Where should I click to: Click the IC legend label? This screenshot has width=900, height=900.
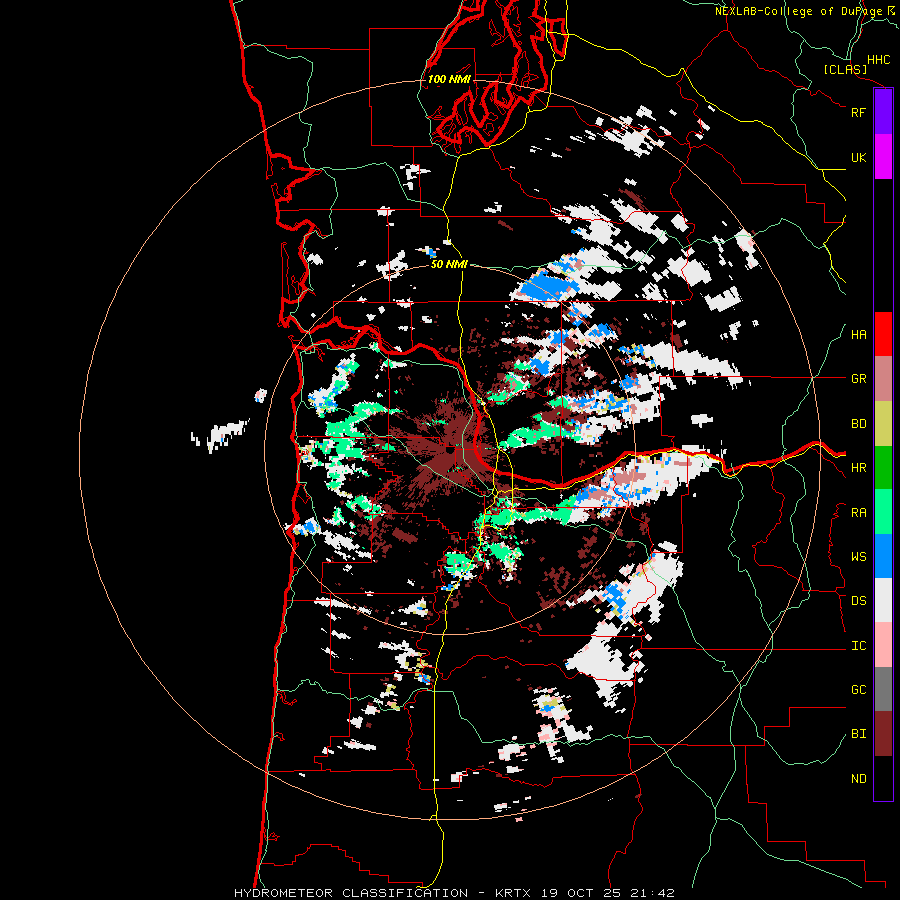[x=859, y=646]
